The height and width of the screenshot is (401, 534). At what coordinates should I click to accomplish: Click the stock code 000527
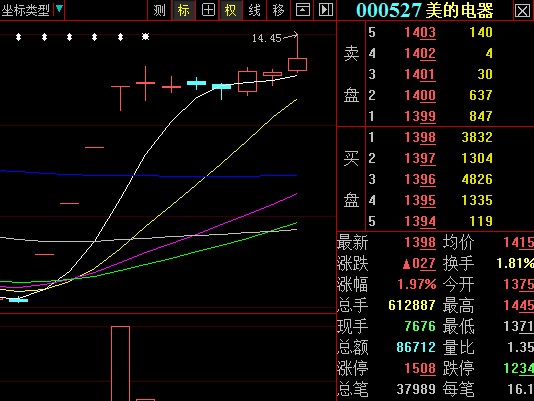389,11
